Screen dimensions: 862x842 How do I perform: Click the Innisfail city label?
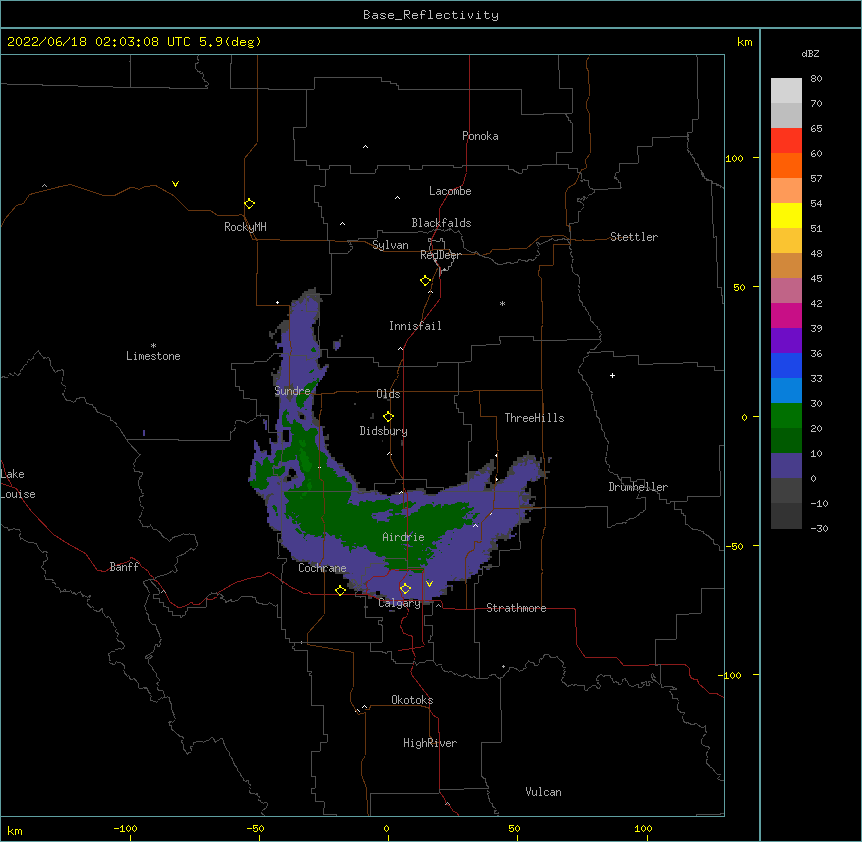click(x=416, y=326)
